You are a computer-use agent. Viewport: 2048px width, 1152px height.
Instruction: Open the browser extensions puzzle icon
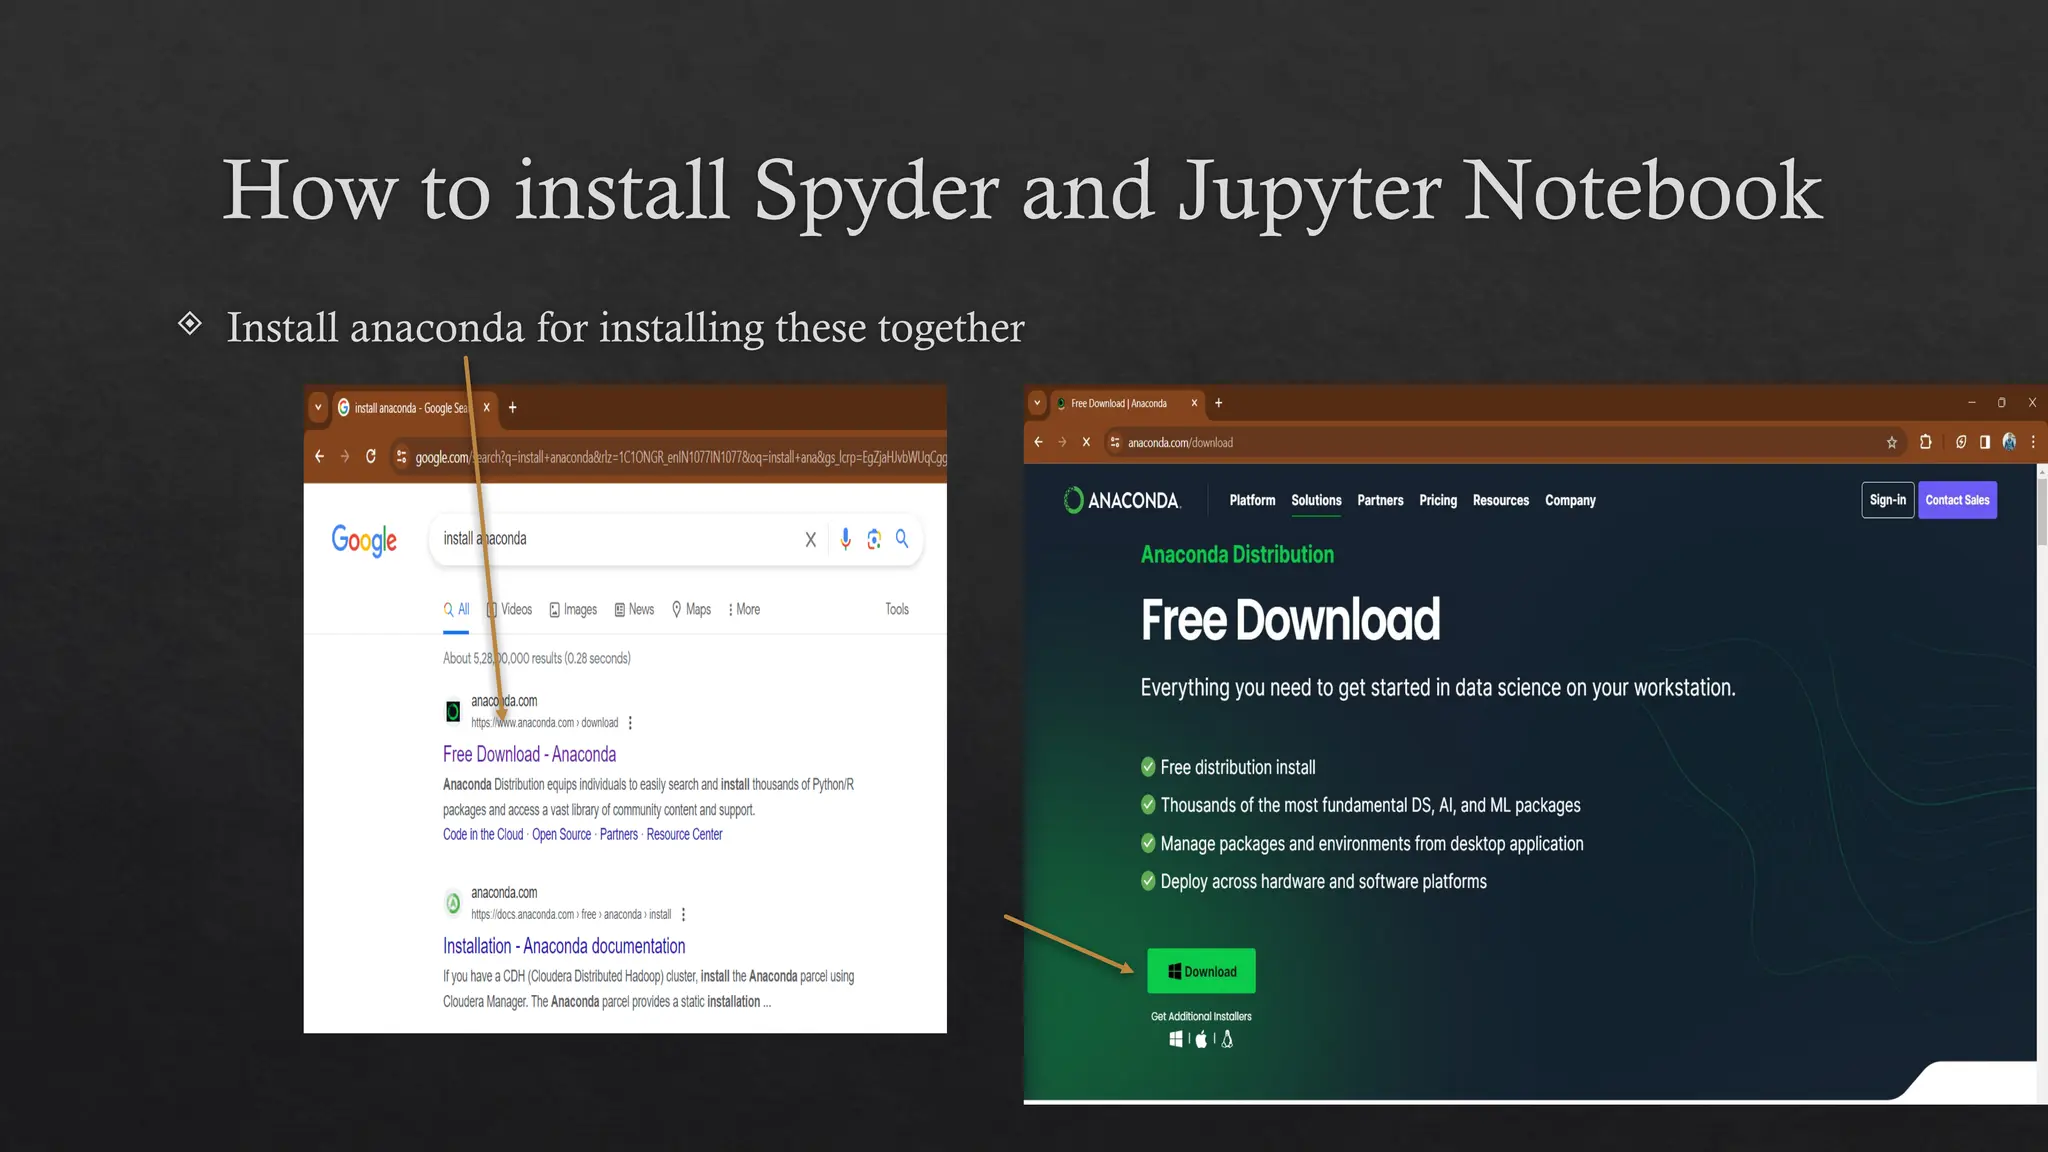(x=1925, y=442)
